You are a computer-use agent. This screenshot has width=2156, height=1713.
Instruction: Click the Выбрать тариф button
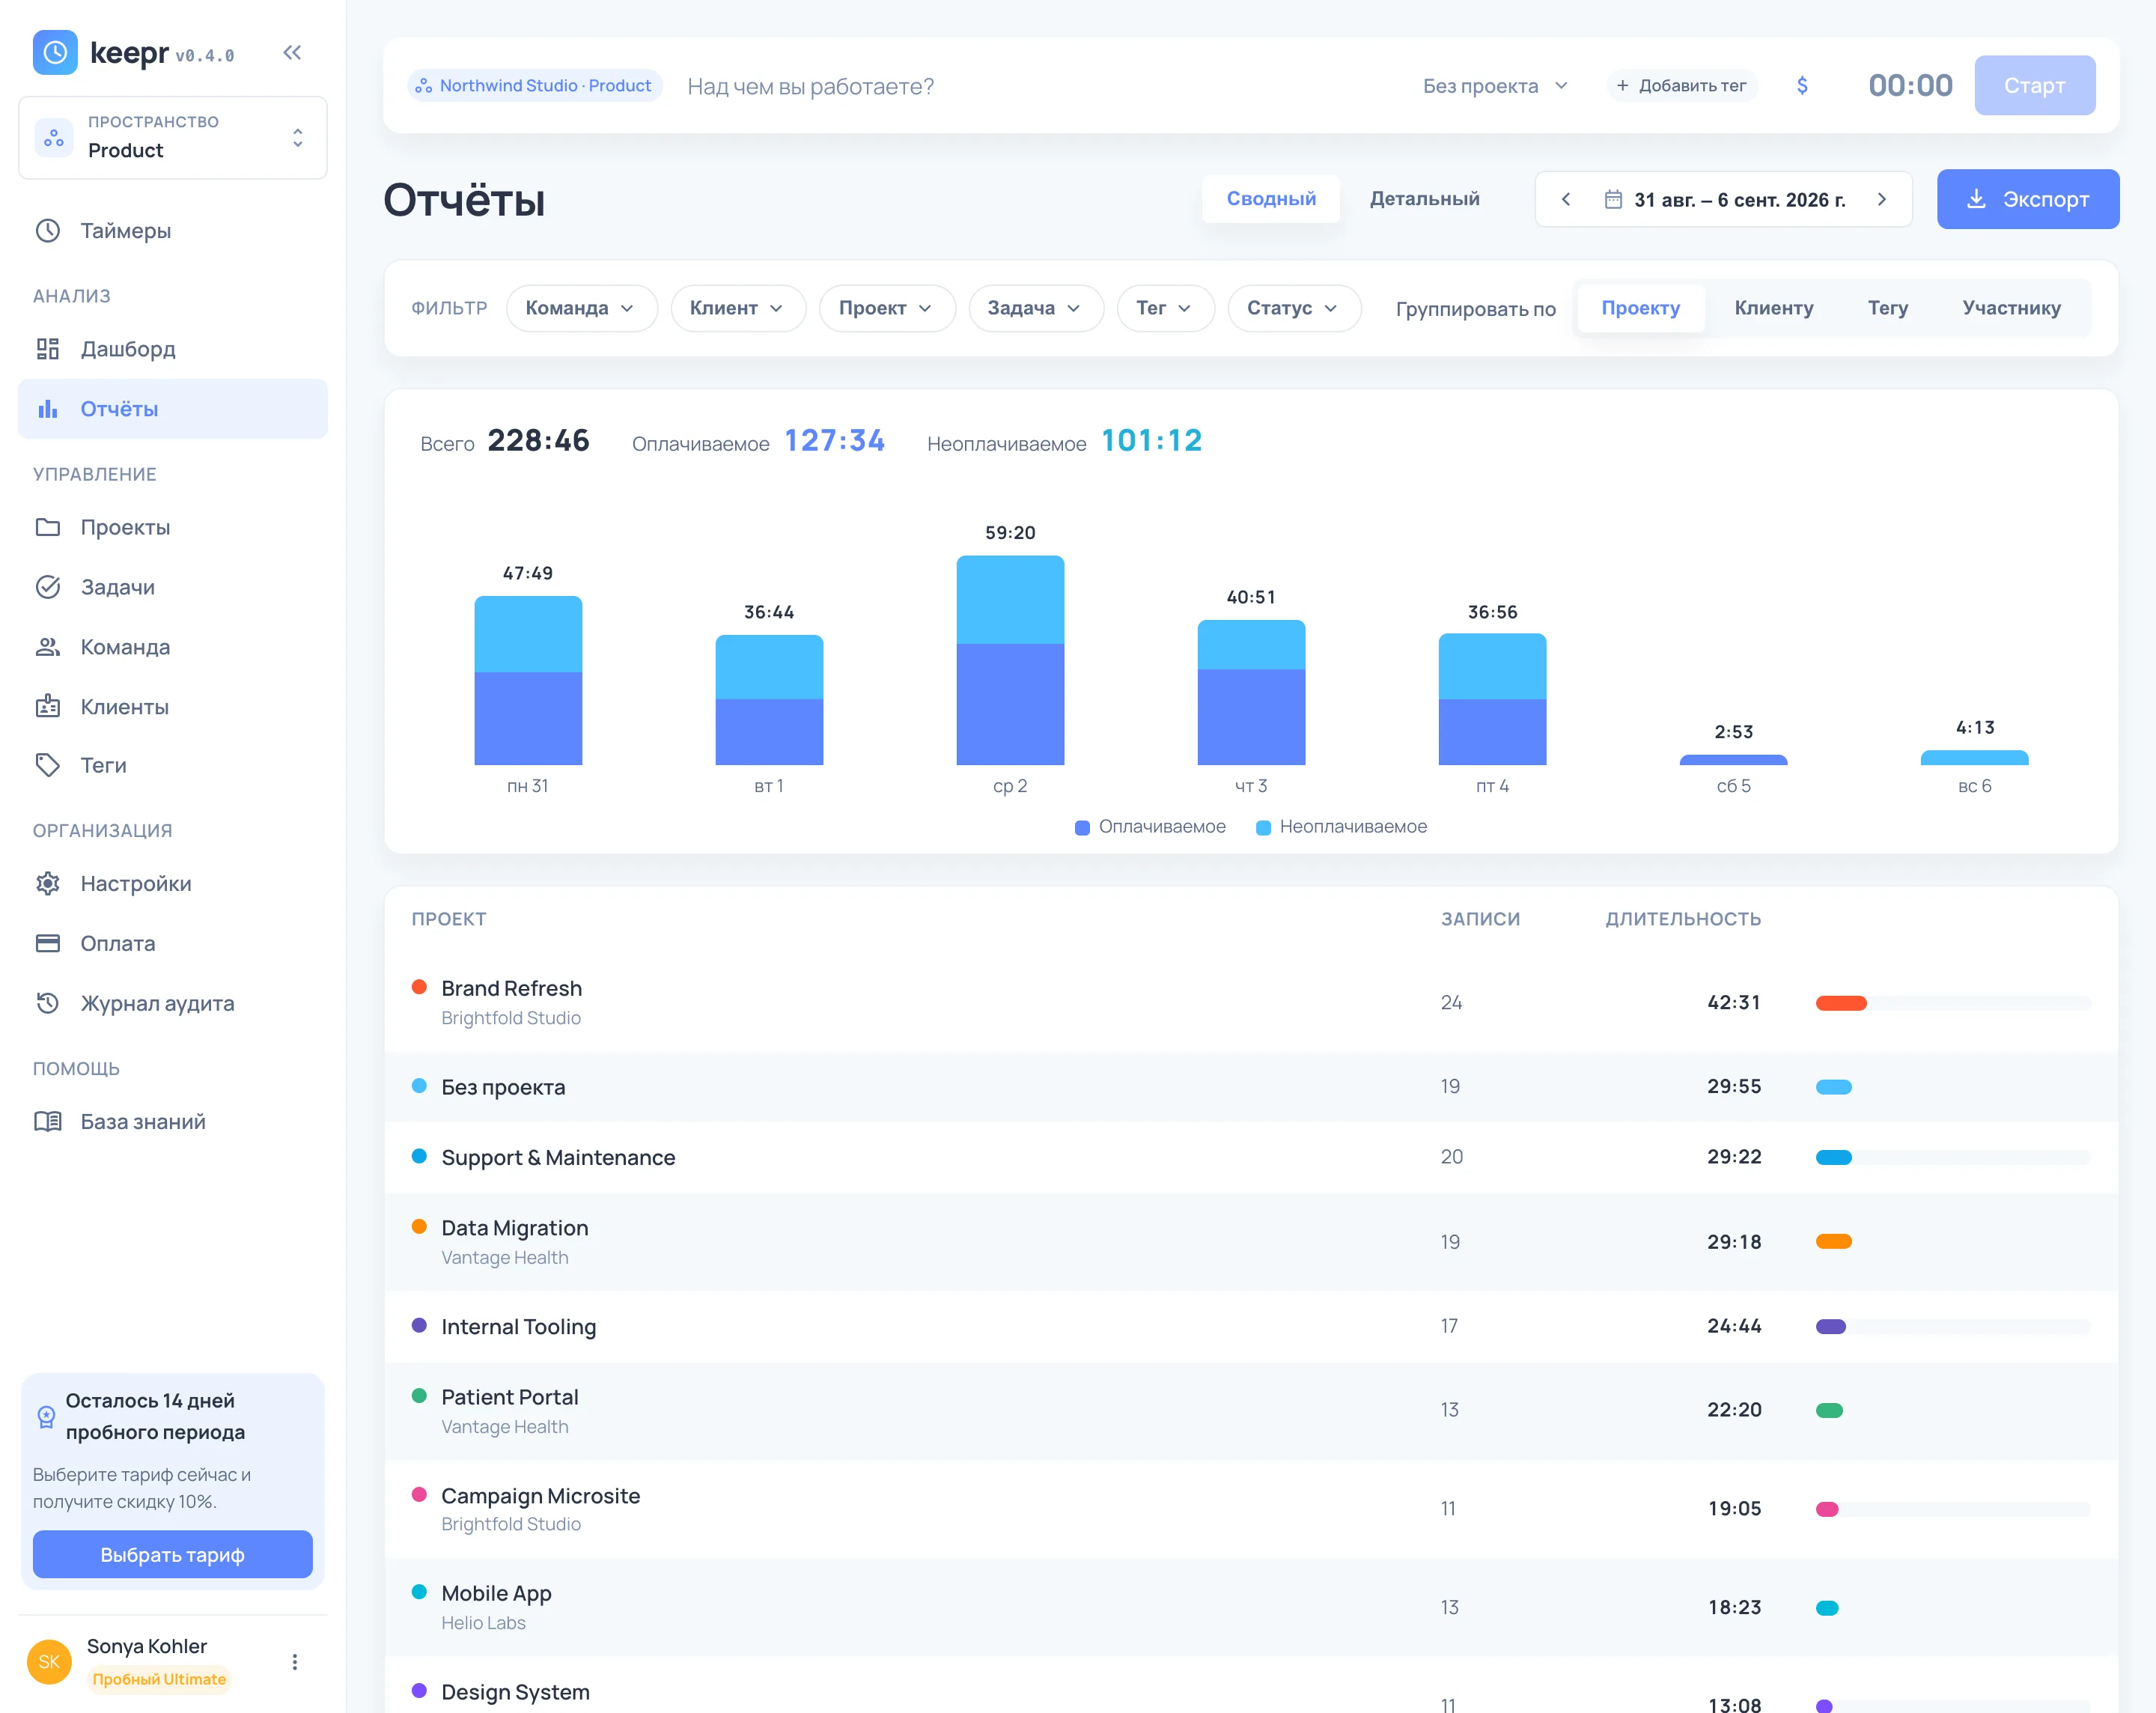click(x=173, y=1554)
